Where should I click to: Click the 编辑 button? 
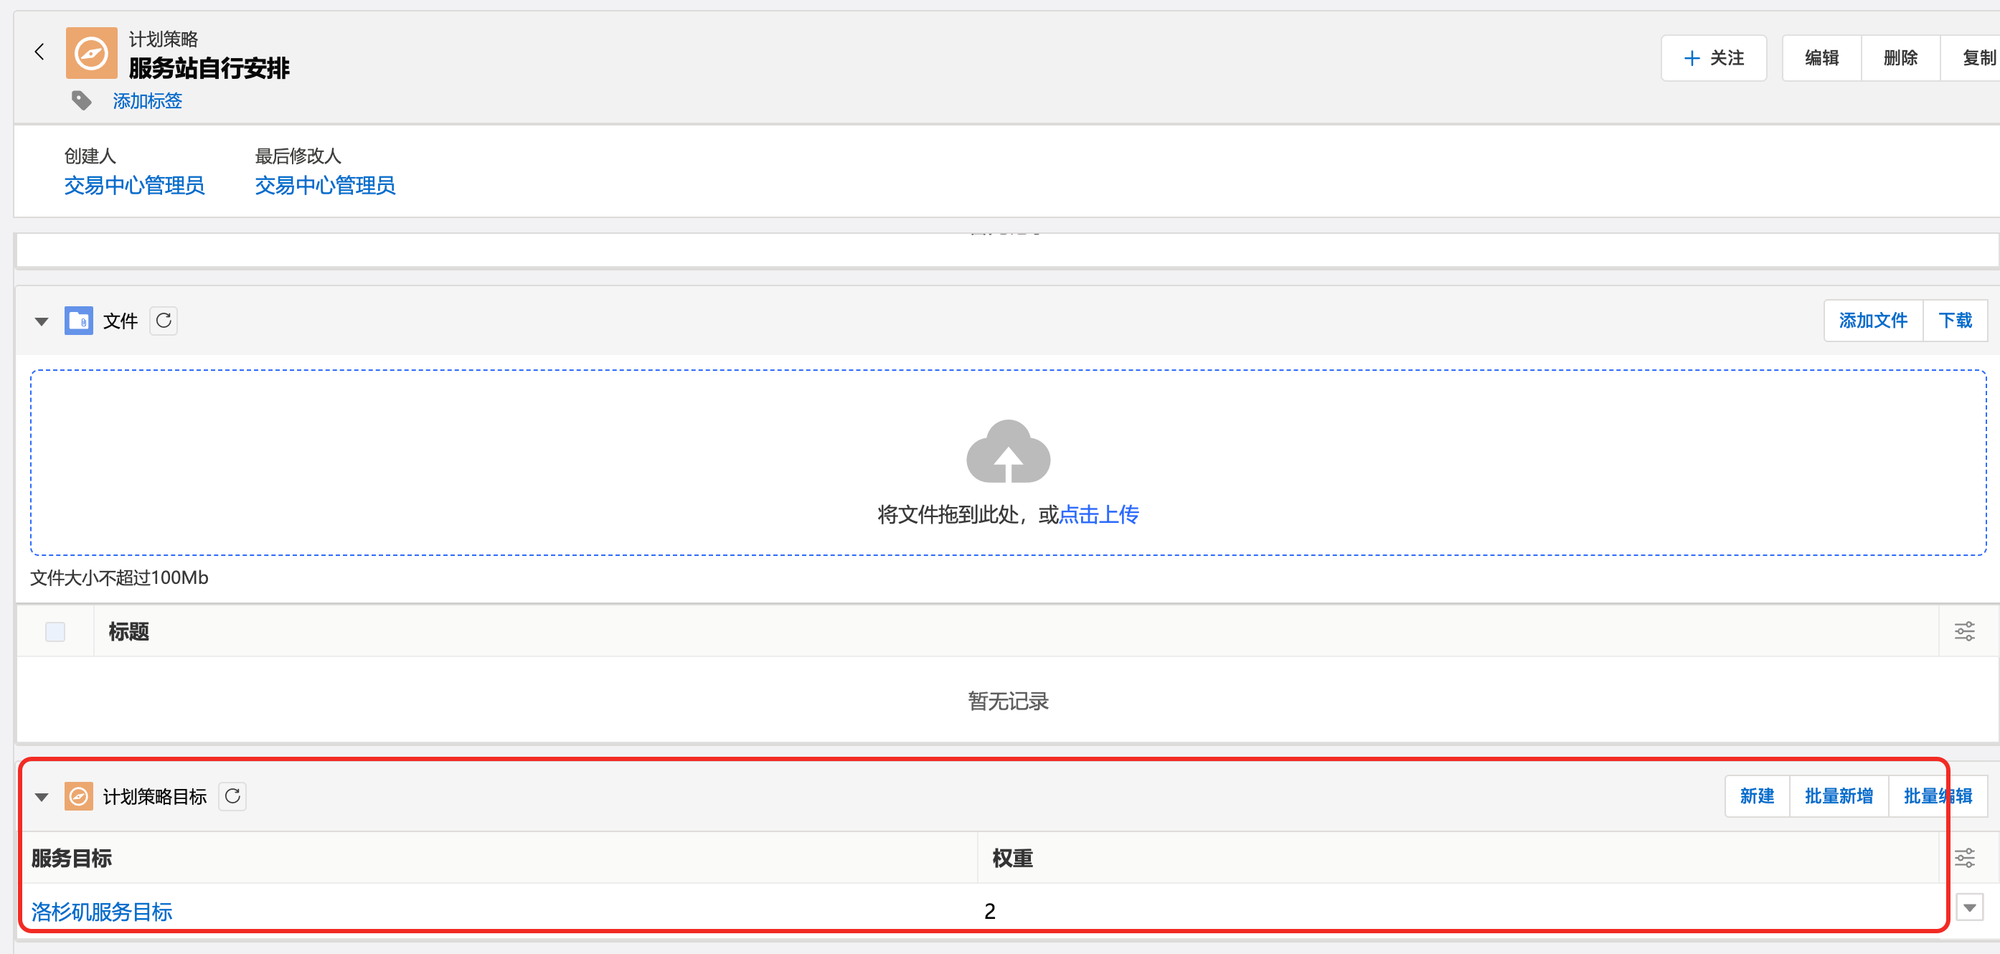(1821, 58)
